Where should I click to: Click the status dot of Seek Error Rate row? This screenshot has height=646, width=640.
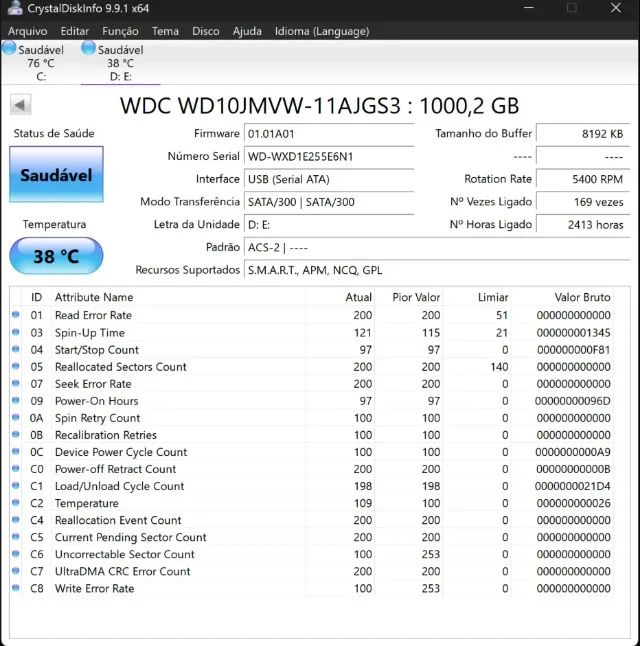(x=16, y=383)
